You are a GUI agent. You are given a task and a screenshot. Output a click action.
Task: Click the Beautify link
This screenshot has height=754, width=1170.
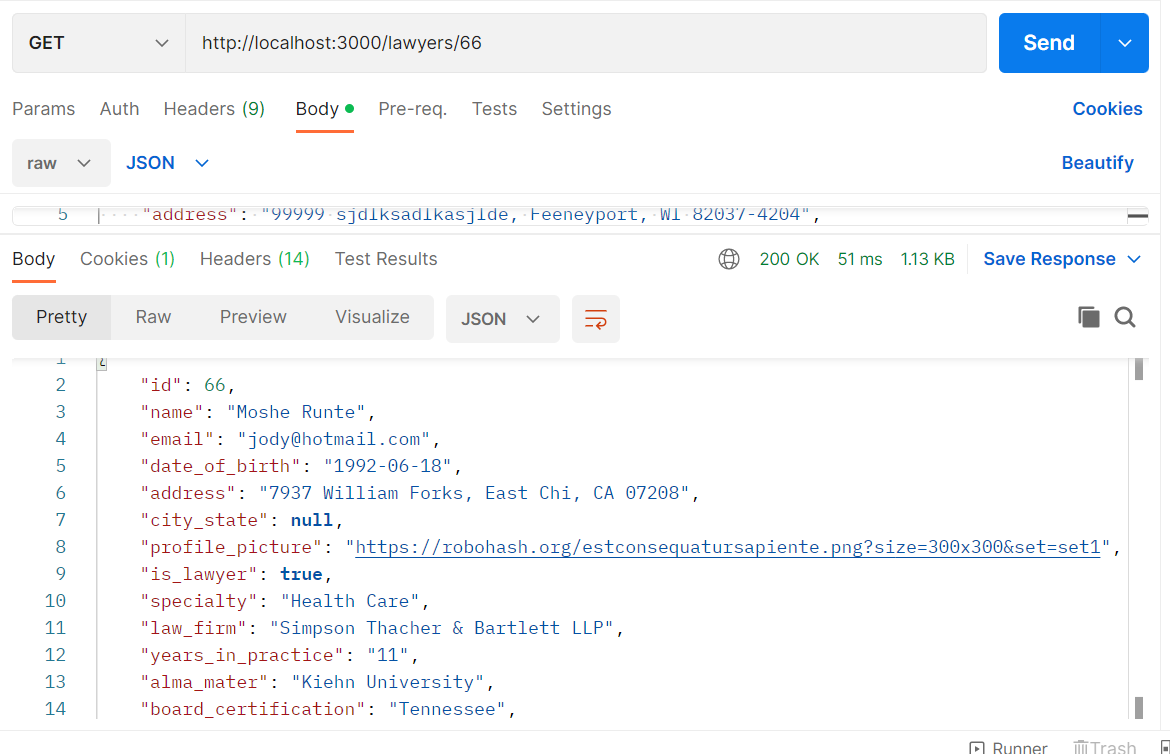point(1097,163)
